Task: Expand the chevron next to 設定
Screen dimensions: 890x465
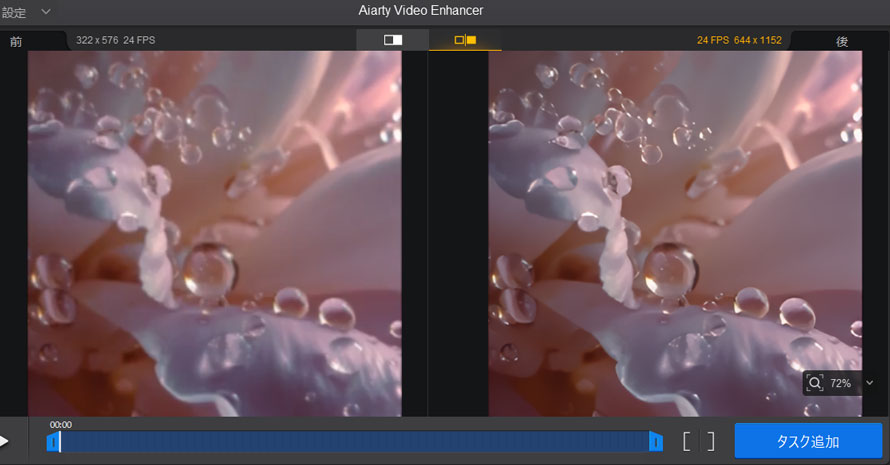Action: click(x=46, y=11)
